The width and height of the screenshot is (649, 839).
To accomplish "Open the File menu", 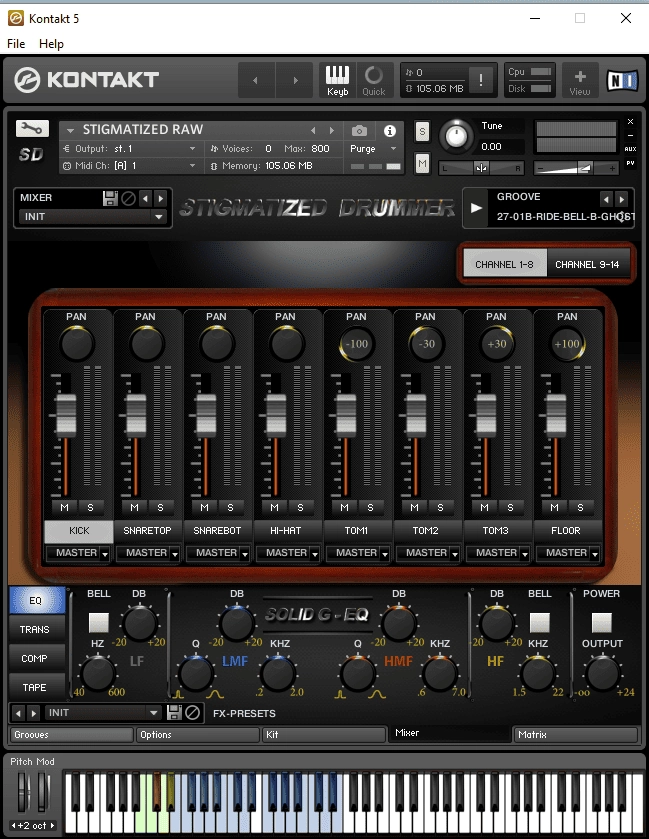I will point(16,44).
